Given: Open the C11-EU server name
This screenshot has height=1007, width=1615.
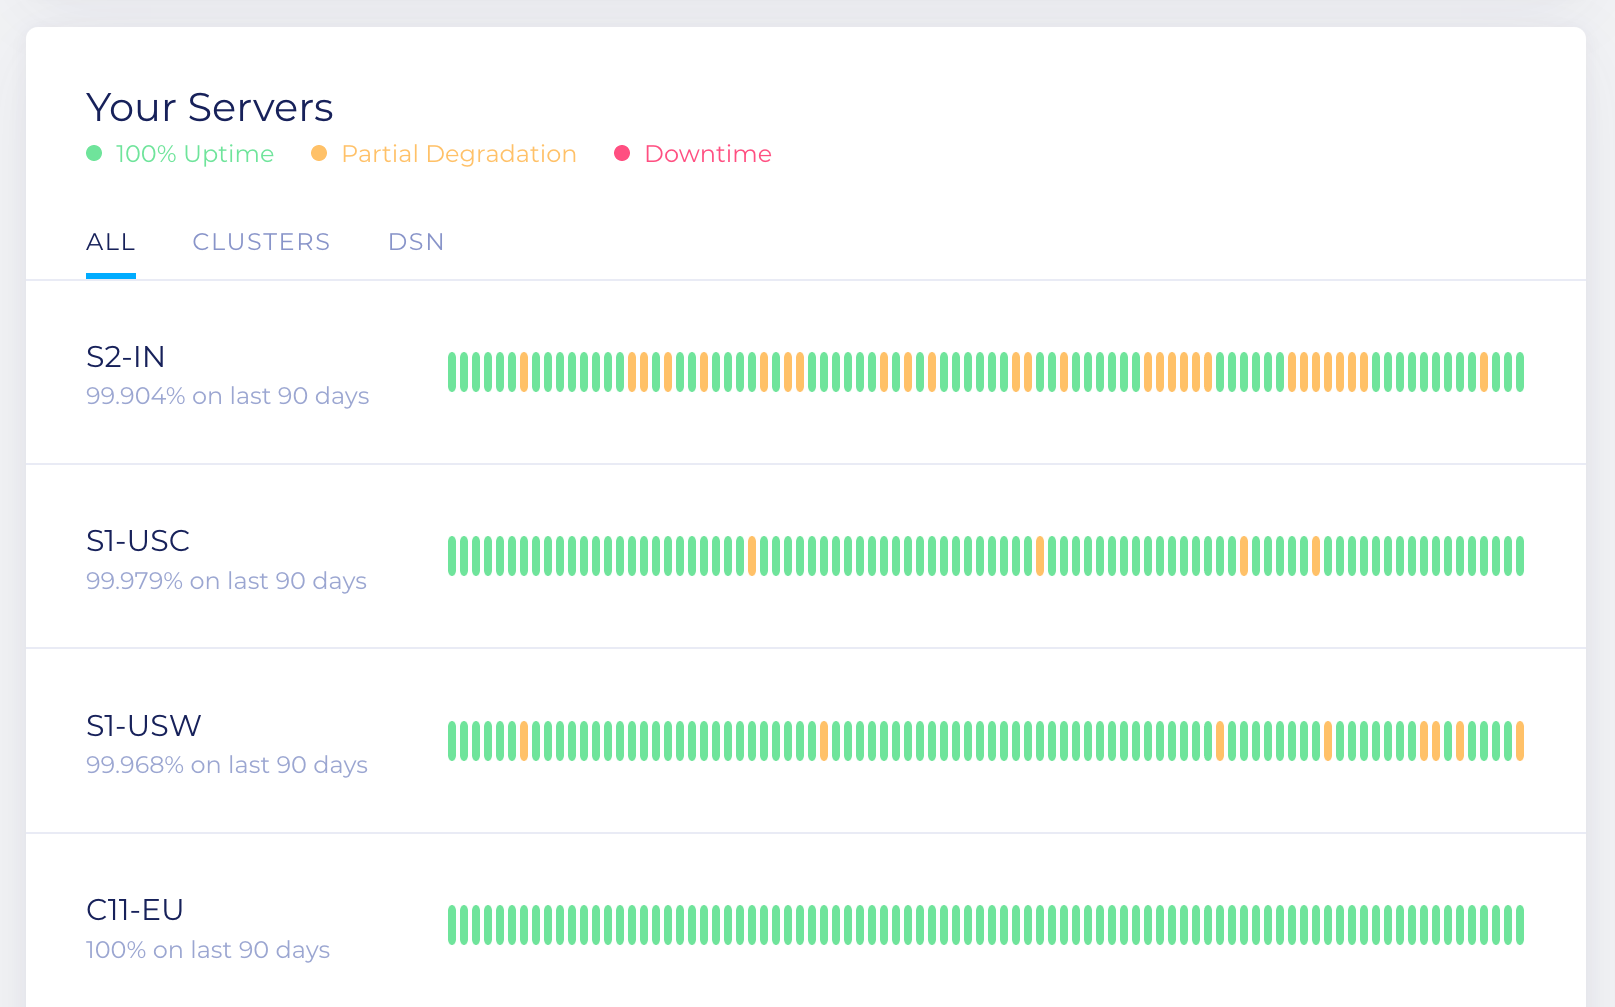Looking at the screenshot, I should (x=135, y=910).
